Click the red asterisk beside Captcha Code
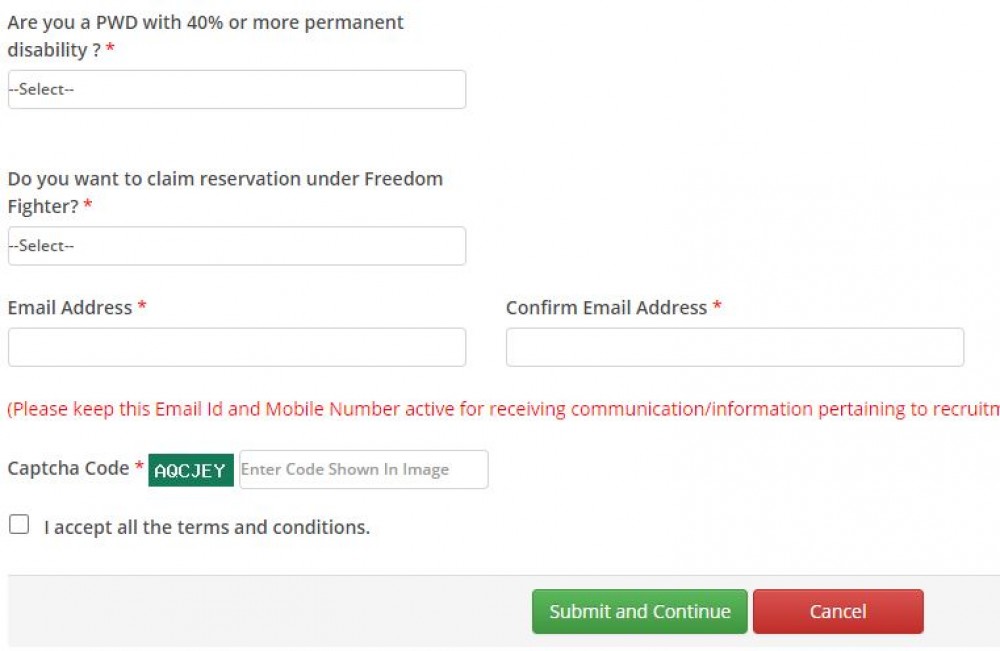 (139, 468)
